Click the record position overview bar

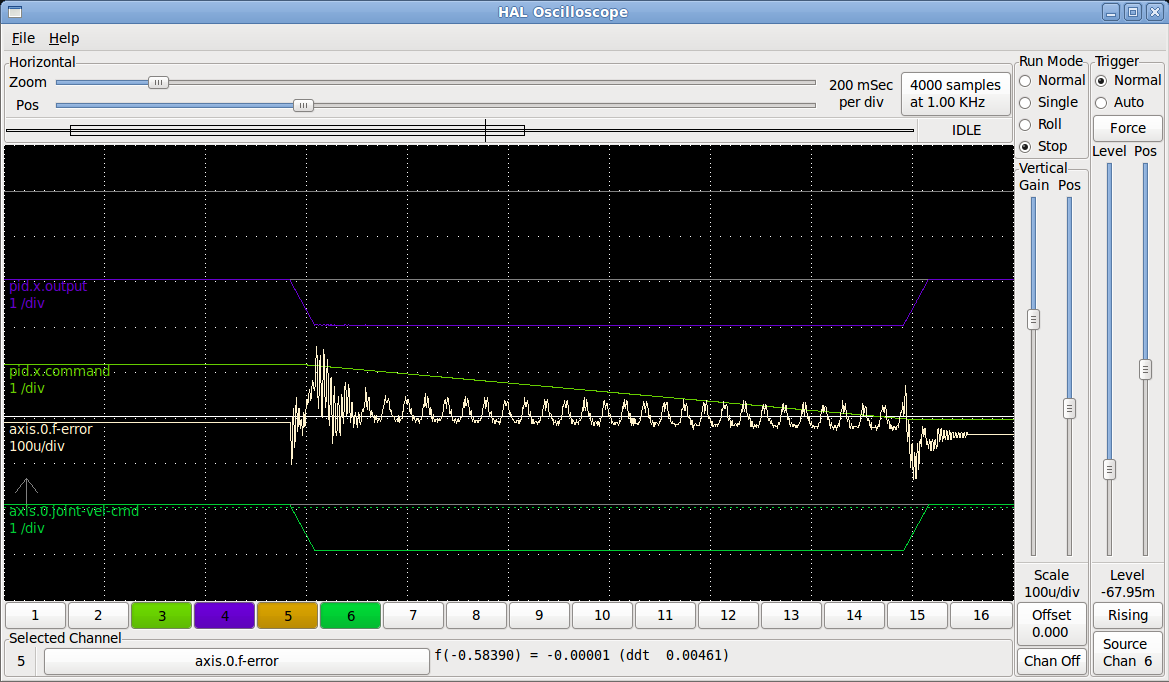460,130
